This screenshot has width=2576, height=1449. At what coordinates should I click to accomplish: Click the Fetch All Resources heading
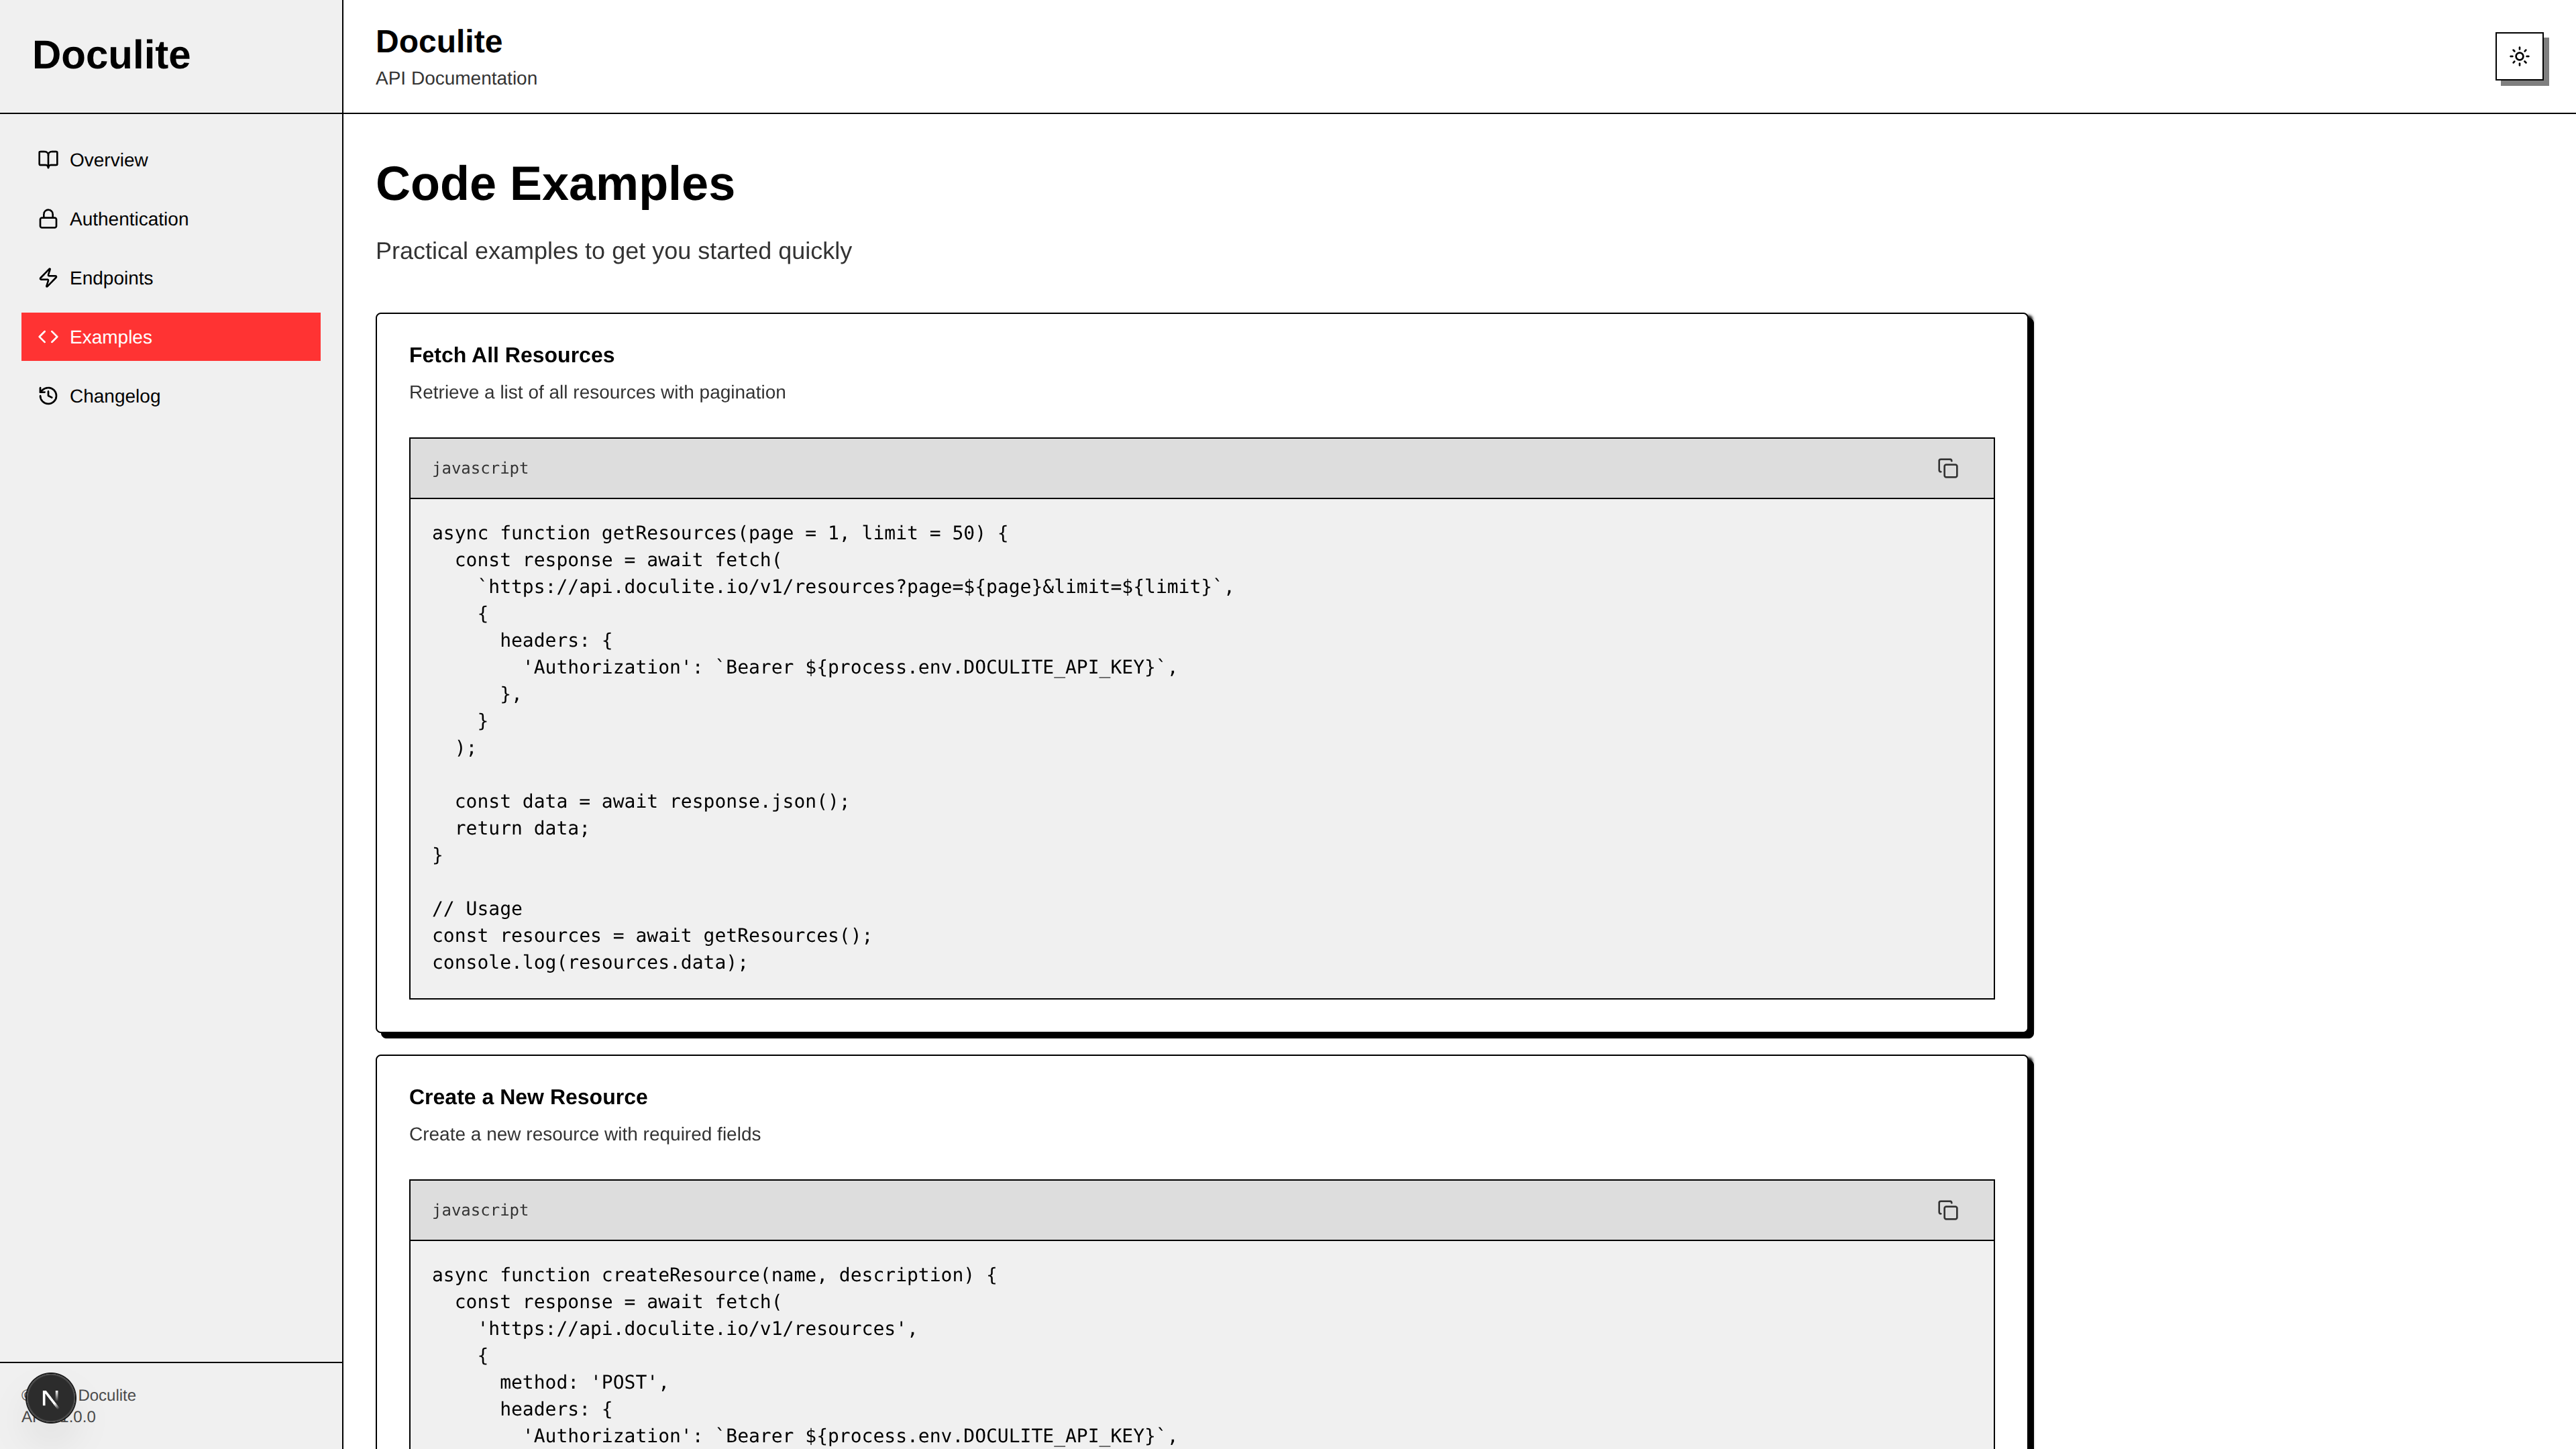[511, 355]
